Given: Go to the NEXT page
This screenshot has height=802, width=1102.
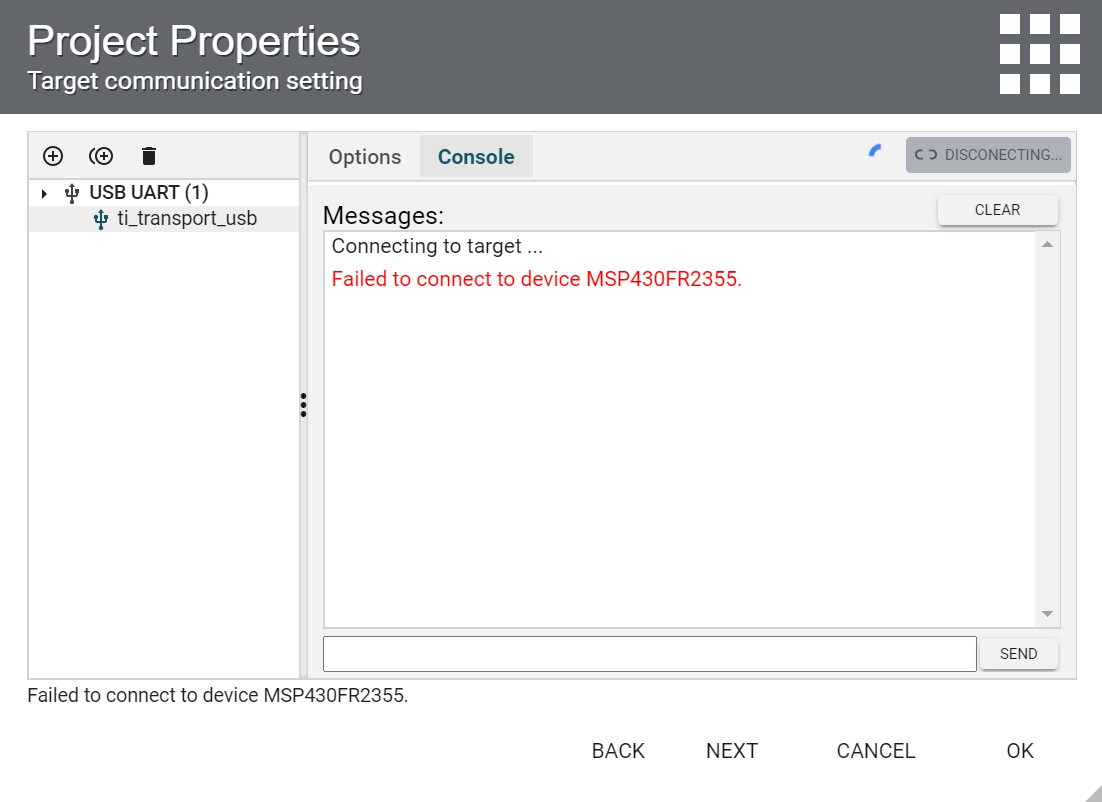Looking at the screenshot, I should click(x=732, y=751).
